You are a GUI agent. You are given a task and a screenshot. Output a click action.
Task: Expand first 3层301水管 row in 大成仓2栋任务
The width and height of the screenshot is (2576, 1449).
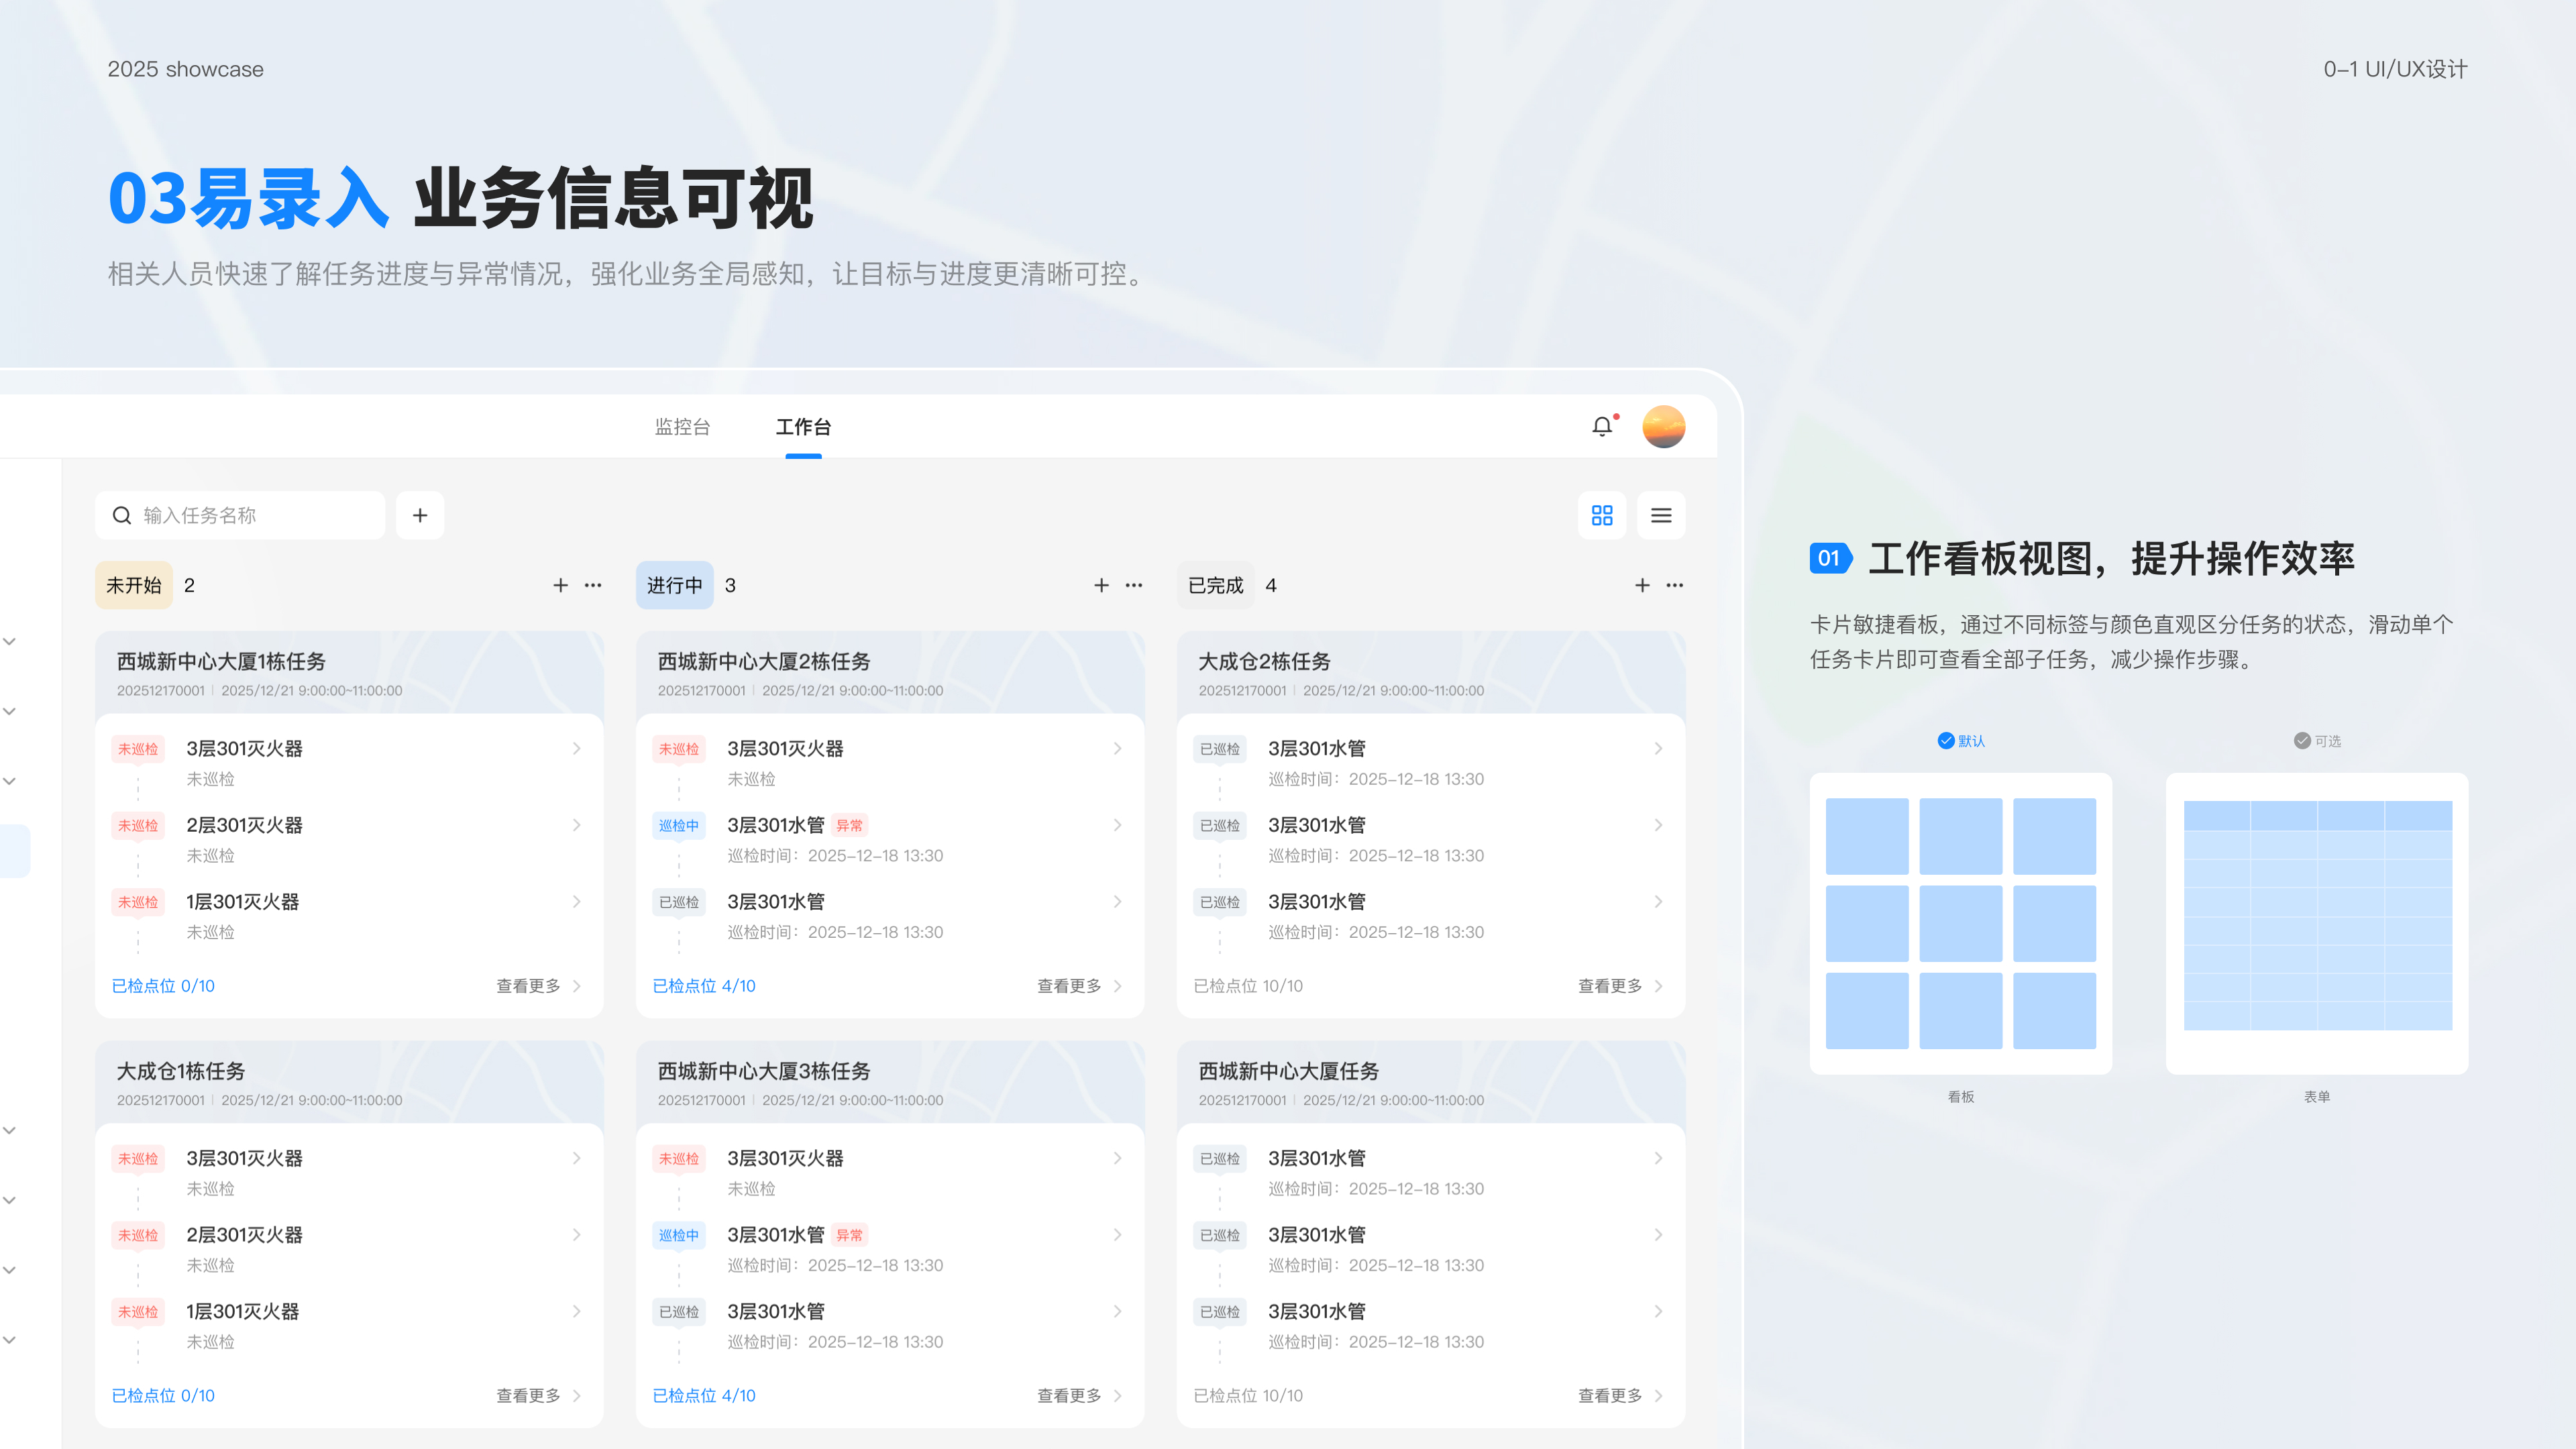(x=1658, y=749)
